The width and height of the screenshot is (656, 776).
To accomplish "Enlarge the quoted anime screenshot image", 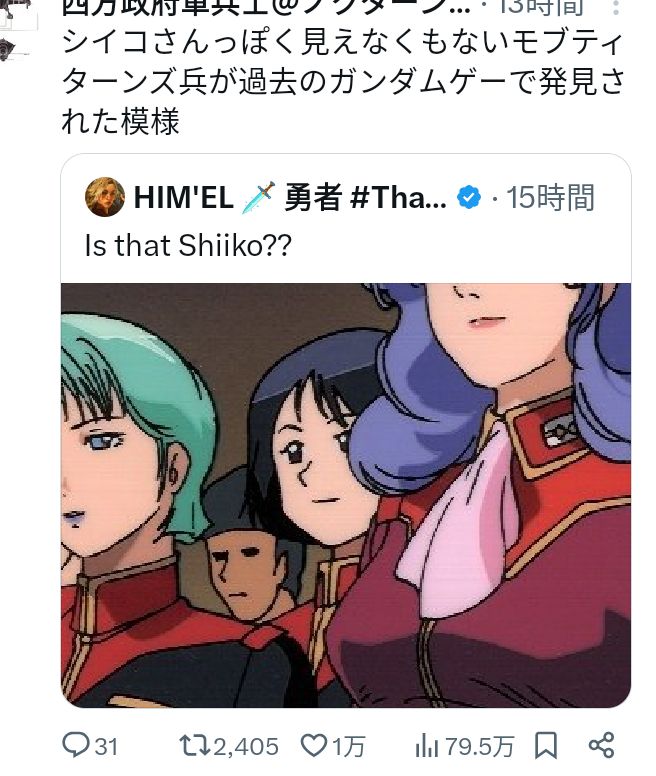I will pos(346,495).
